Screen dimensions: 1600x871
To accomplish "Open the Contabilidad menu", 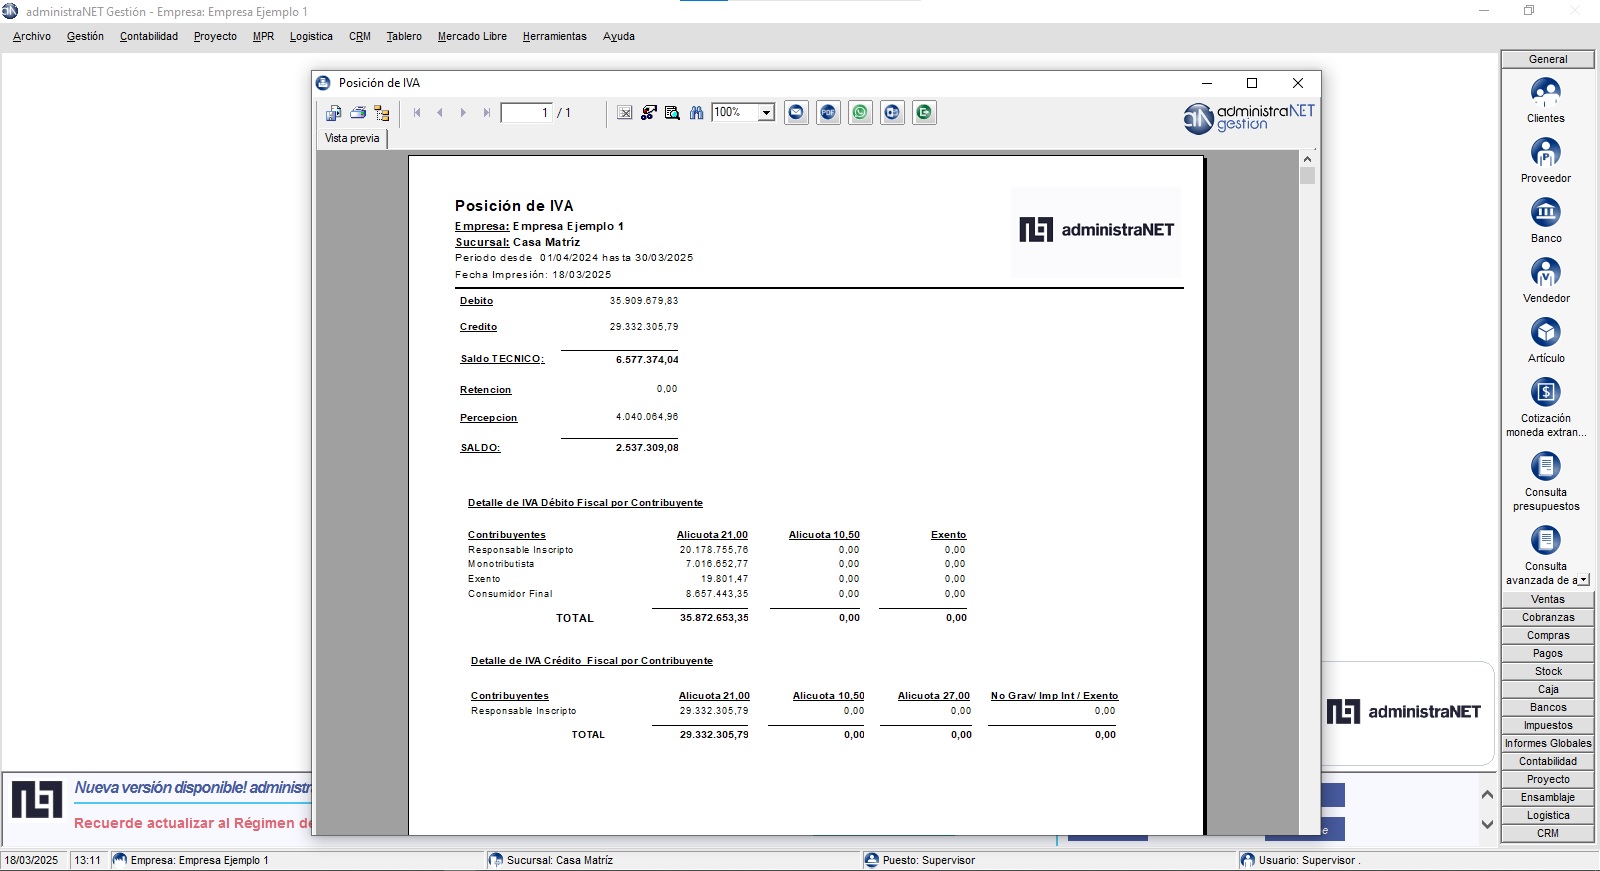I will (x=149, y=36).
